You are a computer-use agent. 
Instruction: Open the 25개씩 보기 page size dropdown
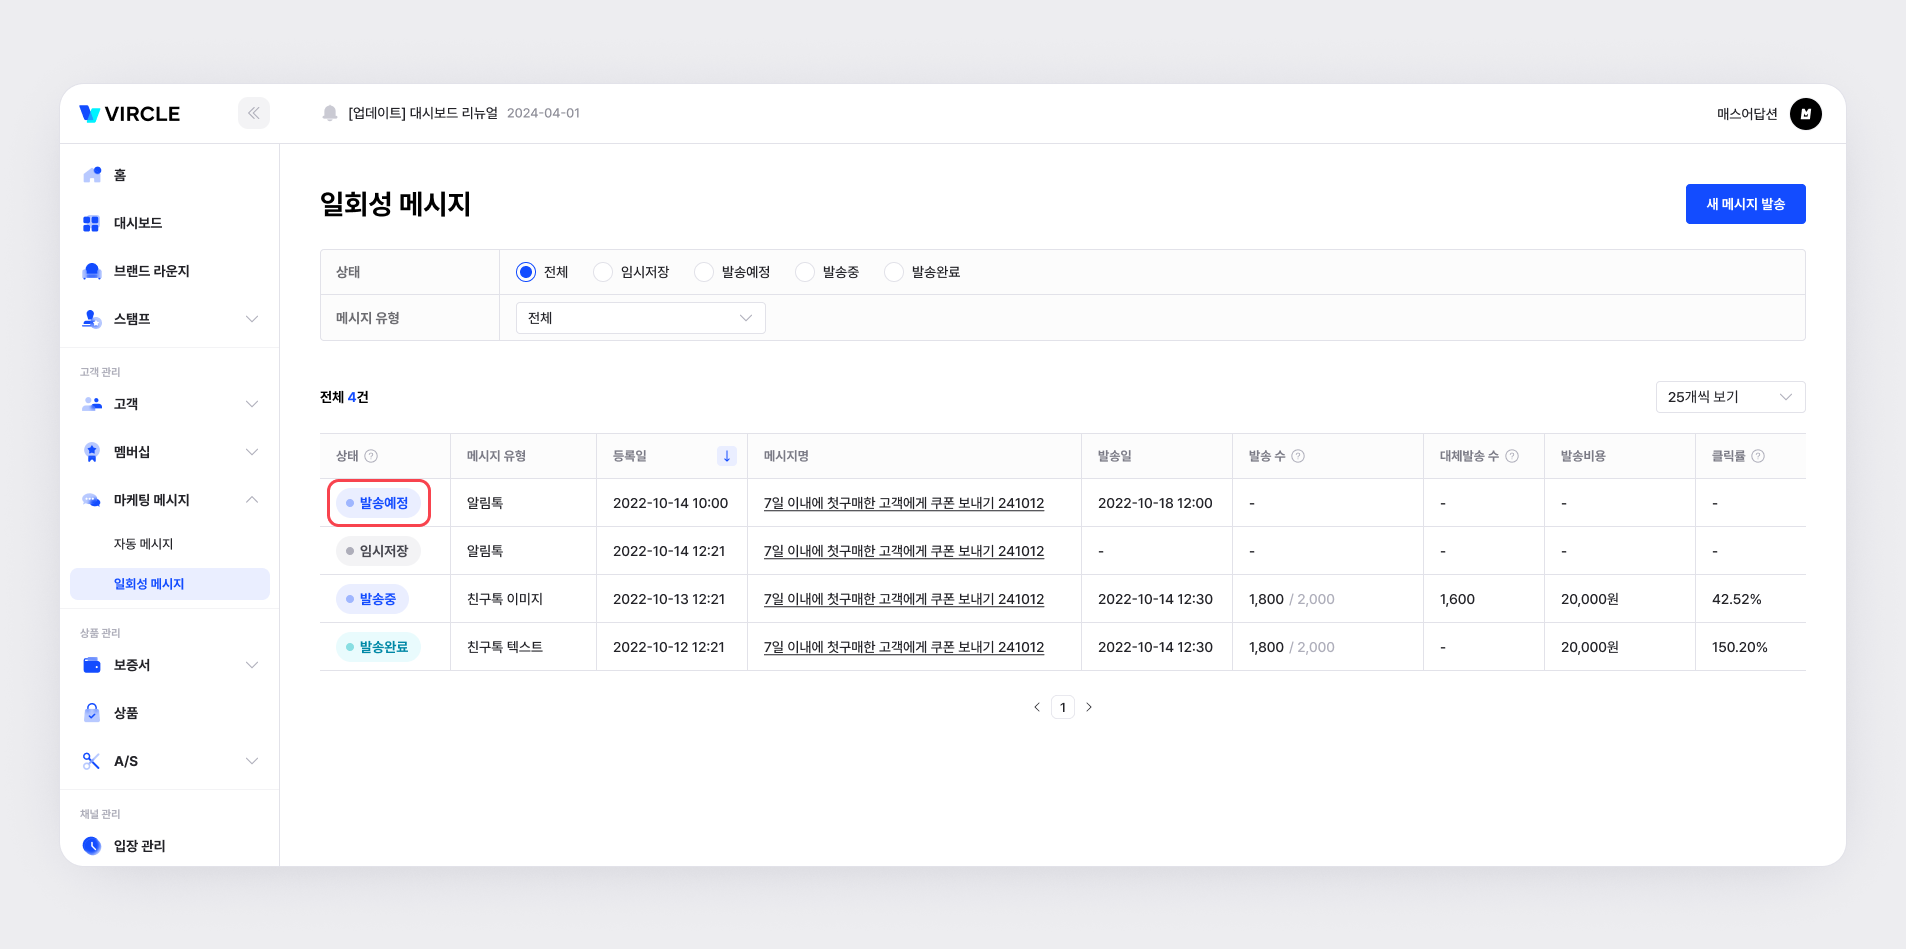coord(1729,397)
